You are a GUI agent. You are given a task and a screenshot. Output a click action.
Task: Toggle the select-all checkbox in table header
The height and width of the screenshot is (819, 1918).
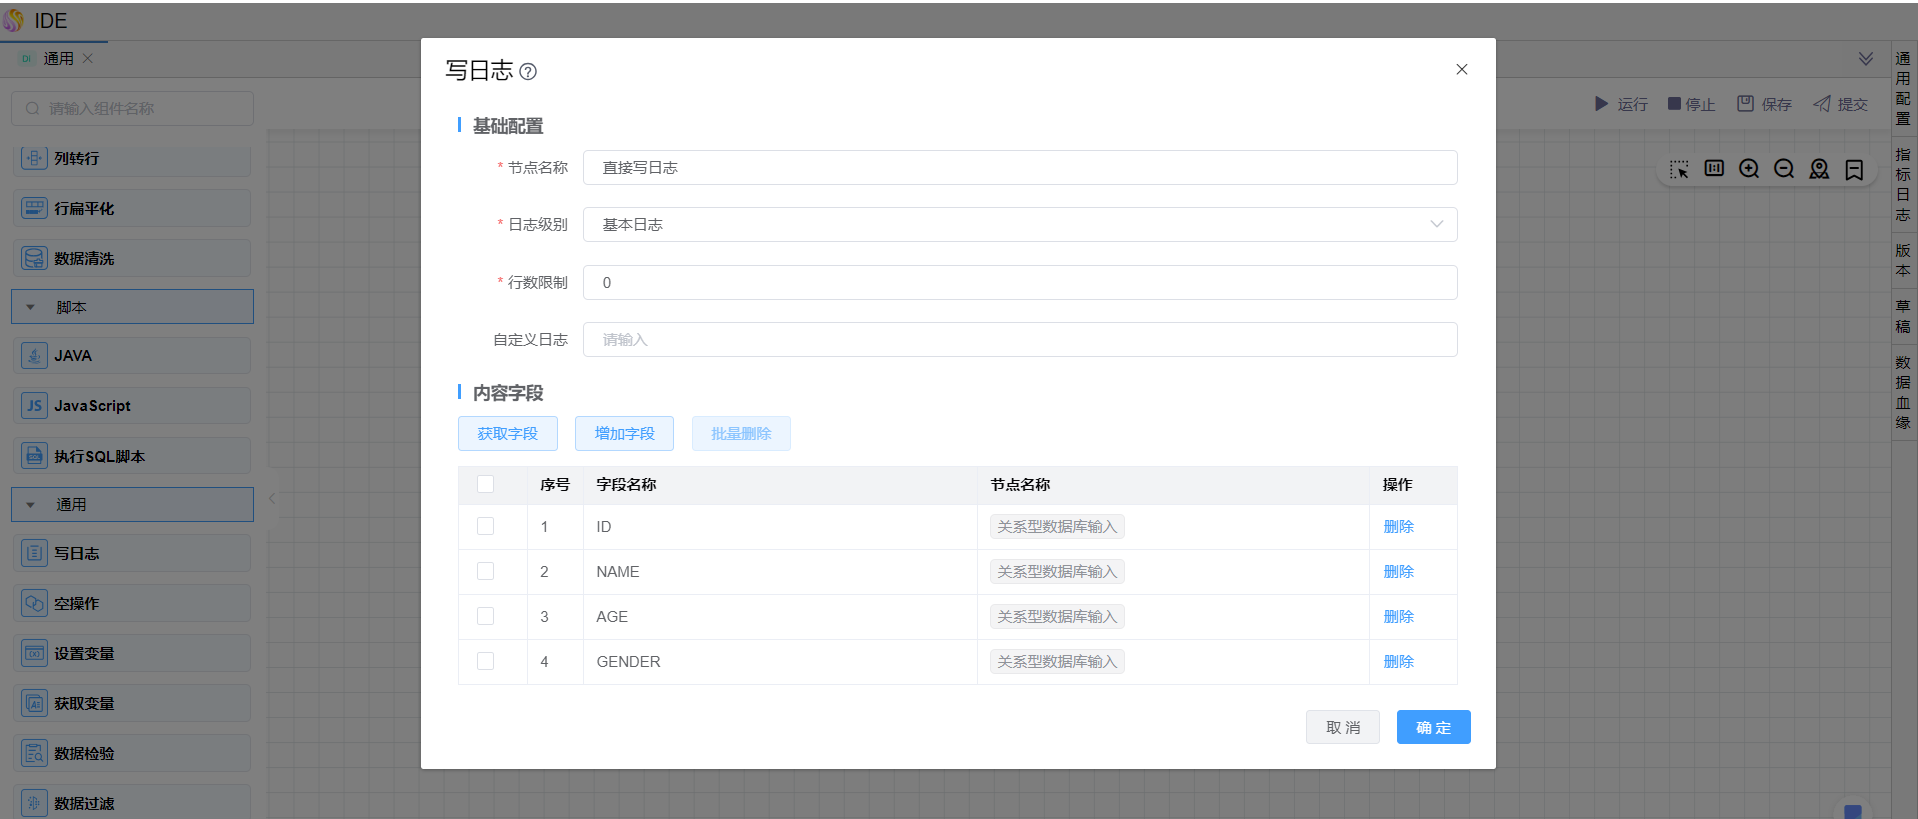(486, 485)
